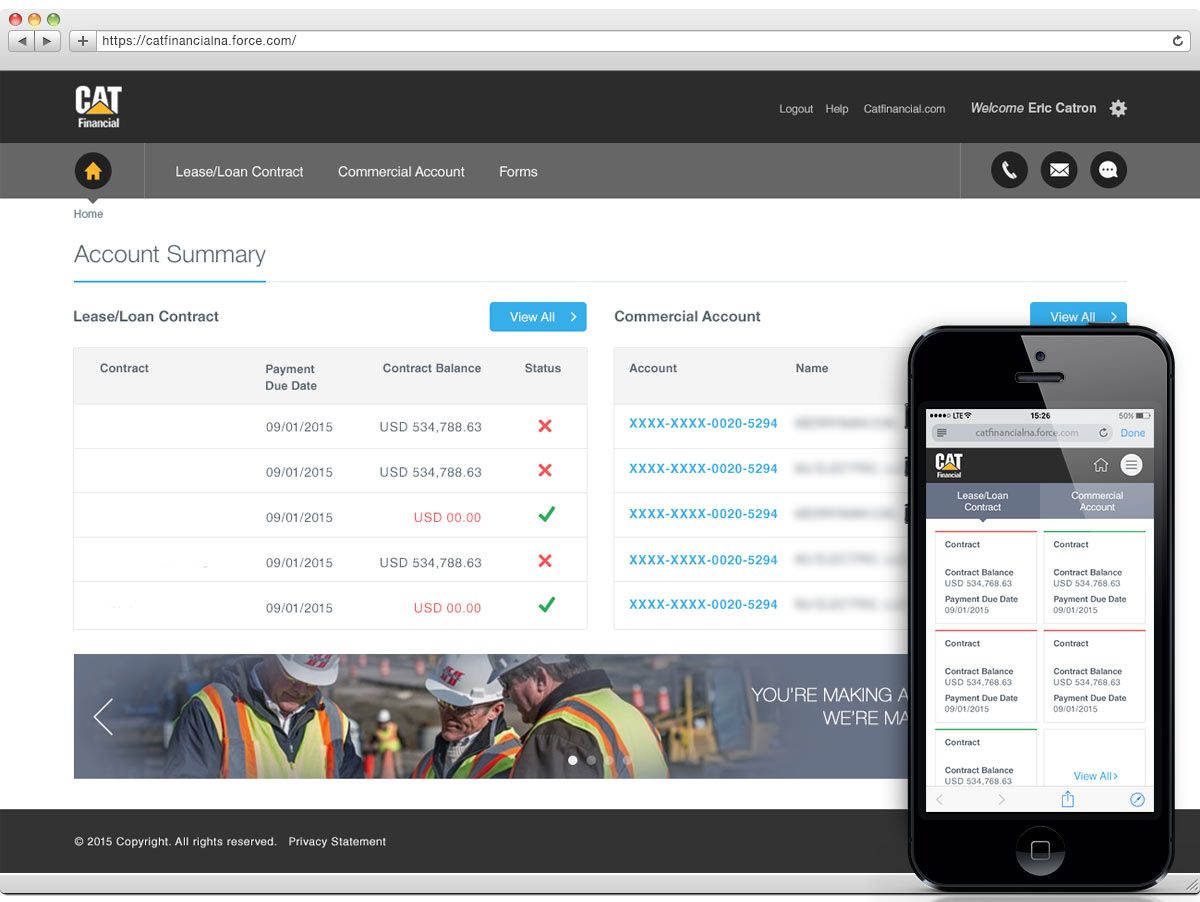Select the first carousel dot indicator
The image size is (1200, 902).
tap(573, 760)
